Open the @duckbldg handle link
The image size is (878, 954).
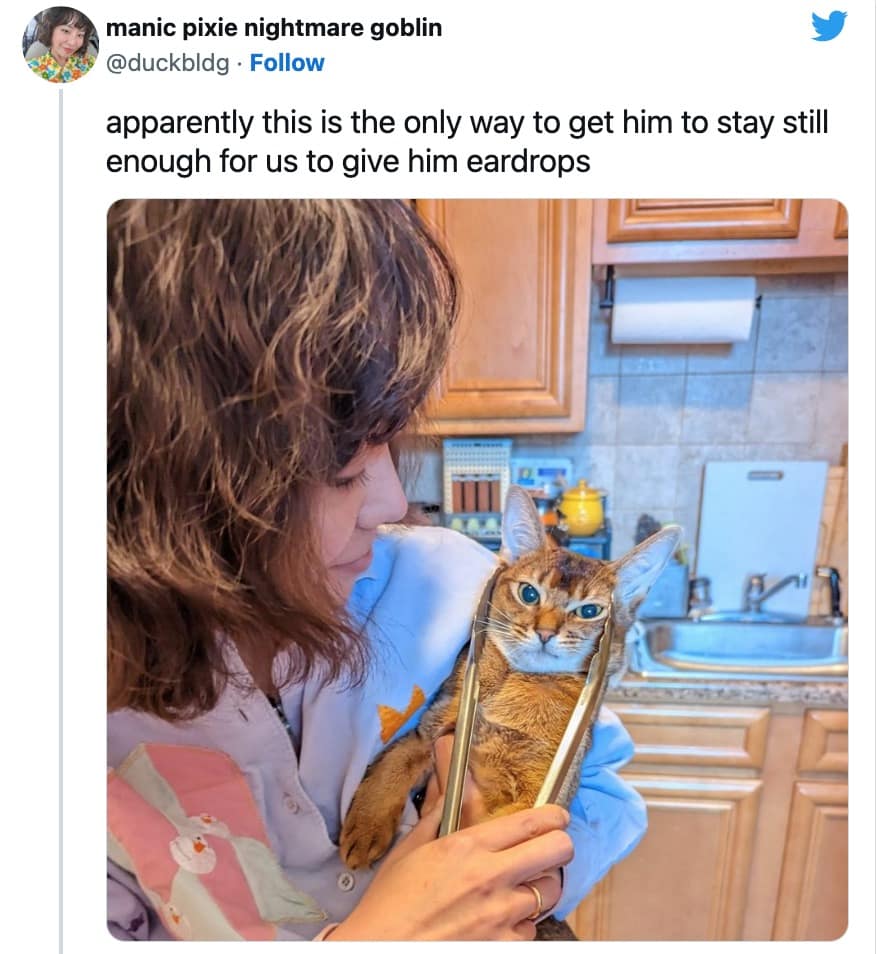[x=169, y=62]
